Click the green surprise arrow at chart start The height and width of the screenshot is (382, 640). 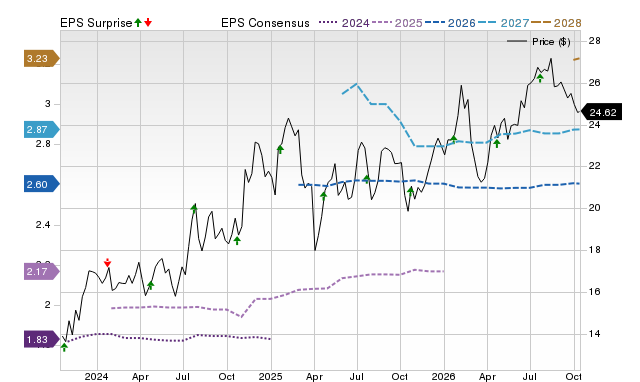click(x=64, y=347)
